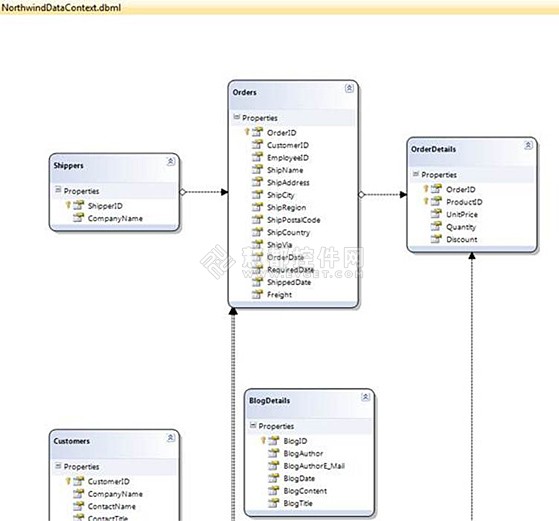Select the OrderDetails entity title
The width and height of the screenshot is (559, 521).
pyautogui.click(x=434, y=149)
